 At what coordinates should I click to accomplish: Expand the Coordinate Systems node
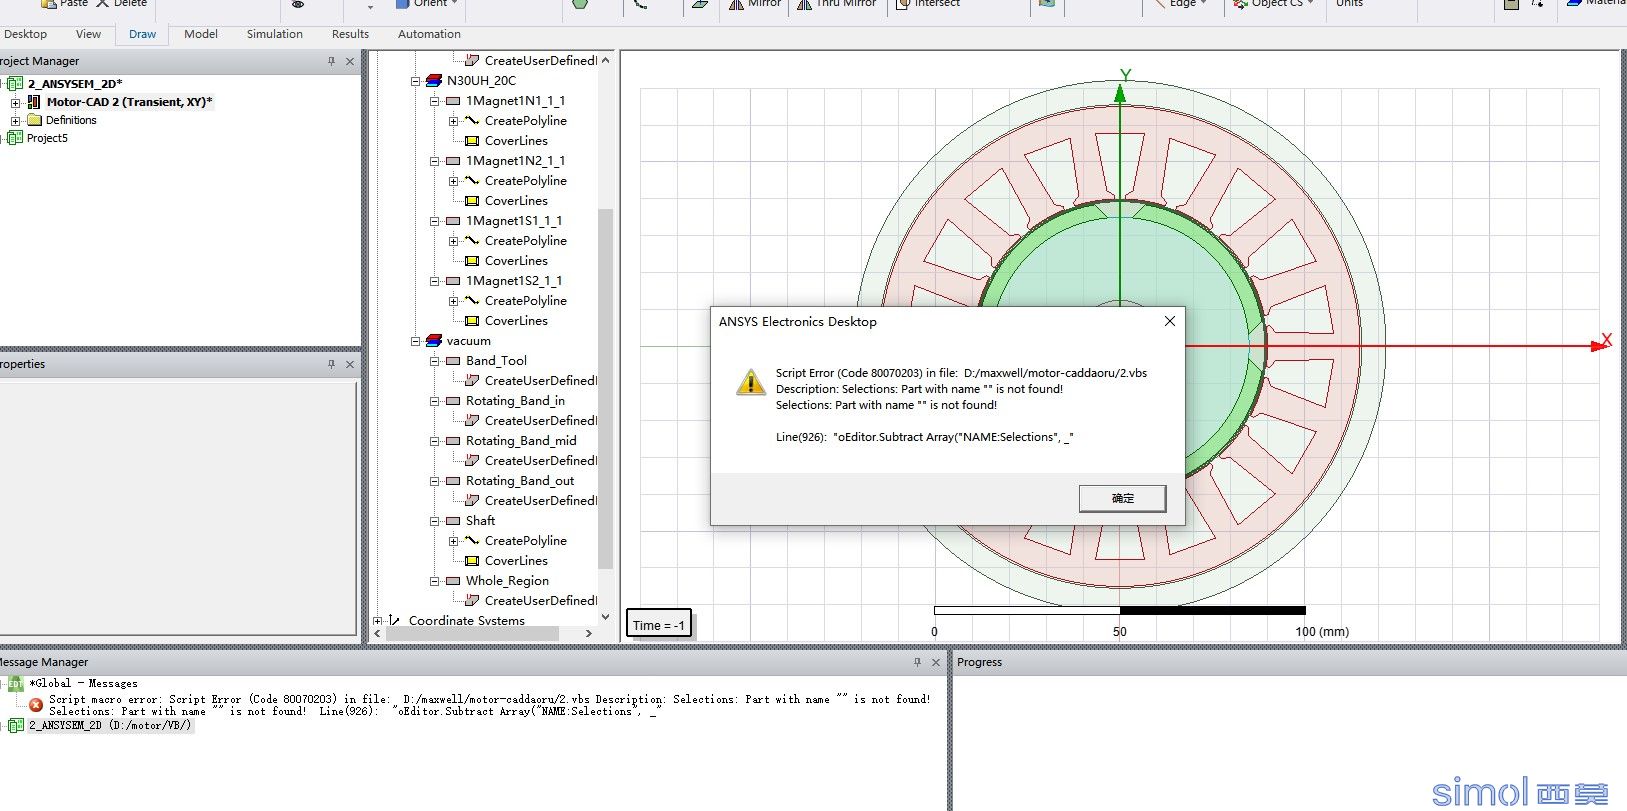[x=378, y=621]
